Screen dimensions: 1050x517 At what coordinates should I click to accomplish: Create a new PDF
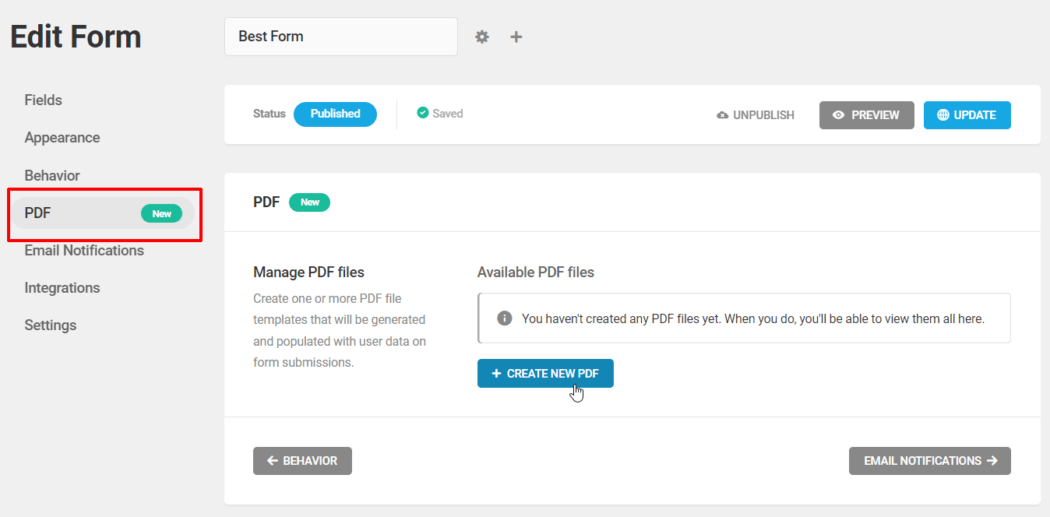[x=545, y=373]
